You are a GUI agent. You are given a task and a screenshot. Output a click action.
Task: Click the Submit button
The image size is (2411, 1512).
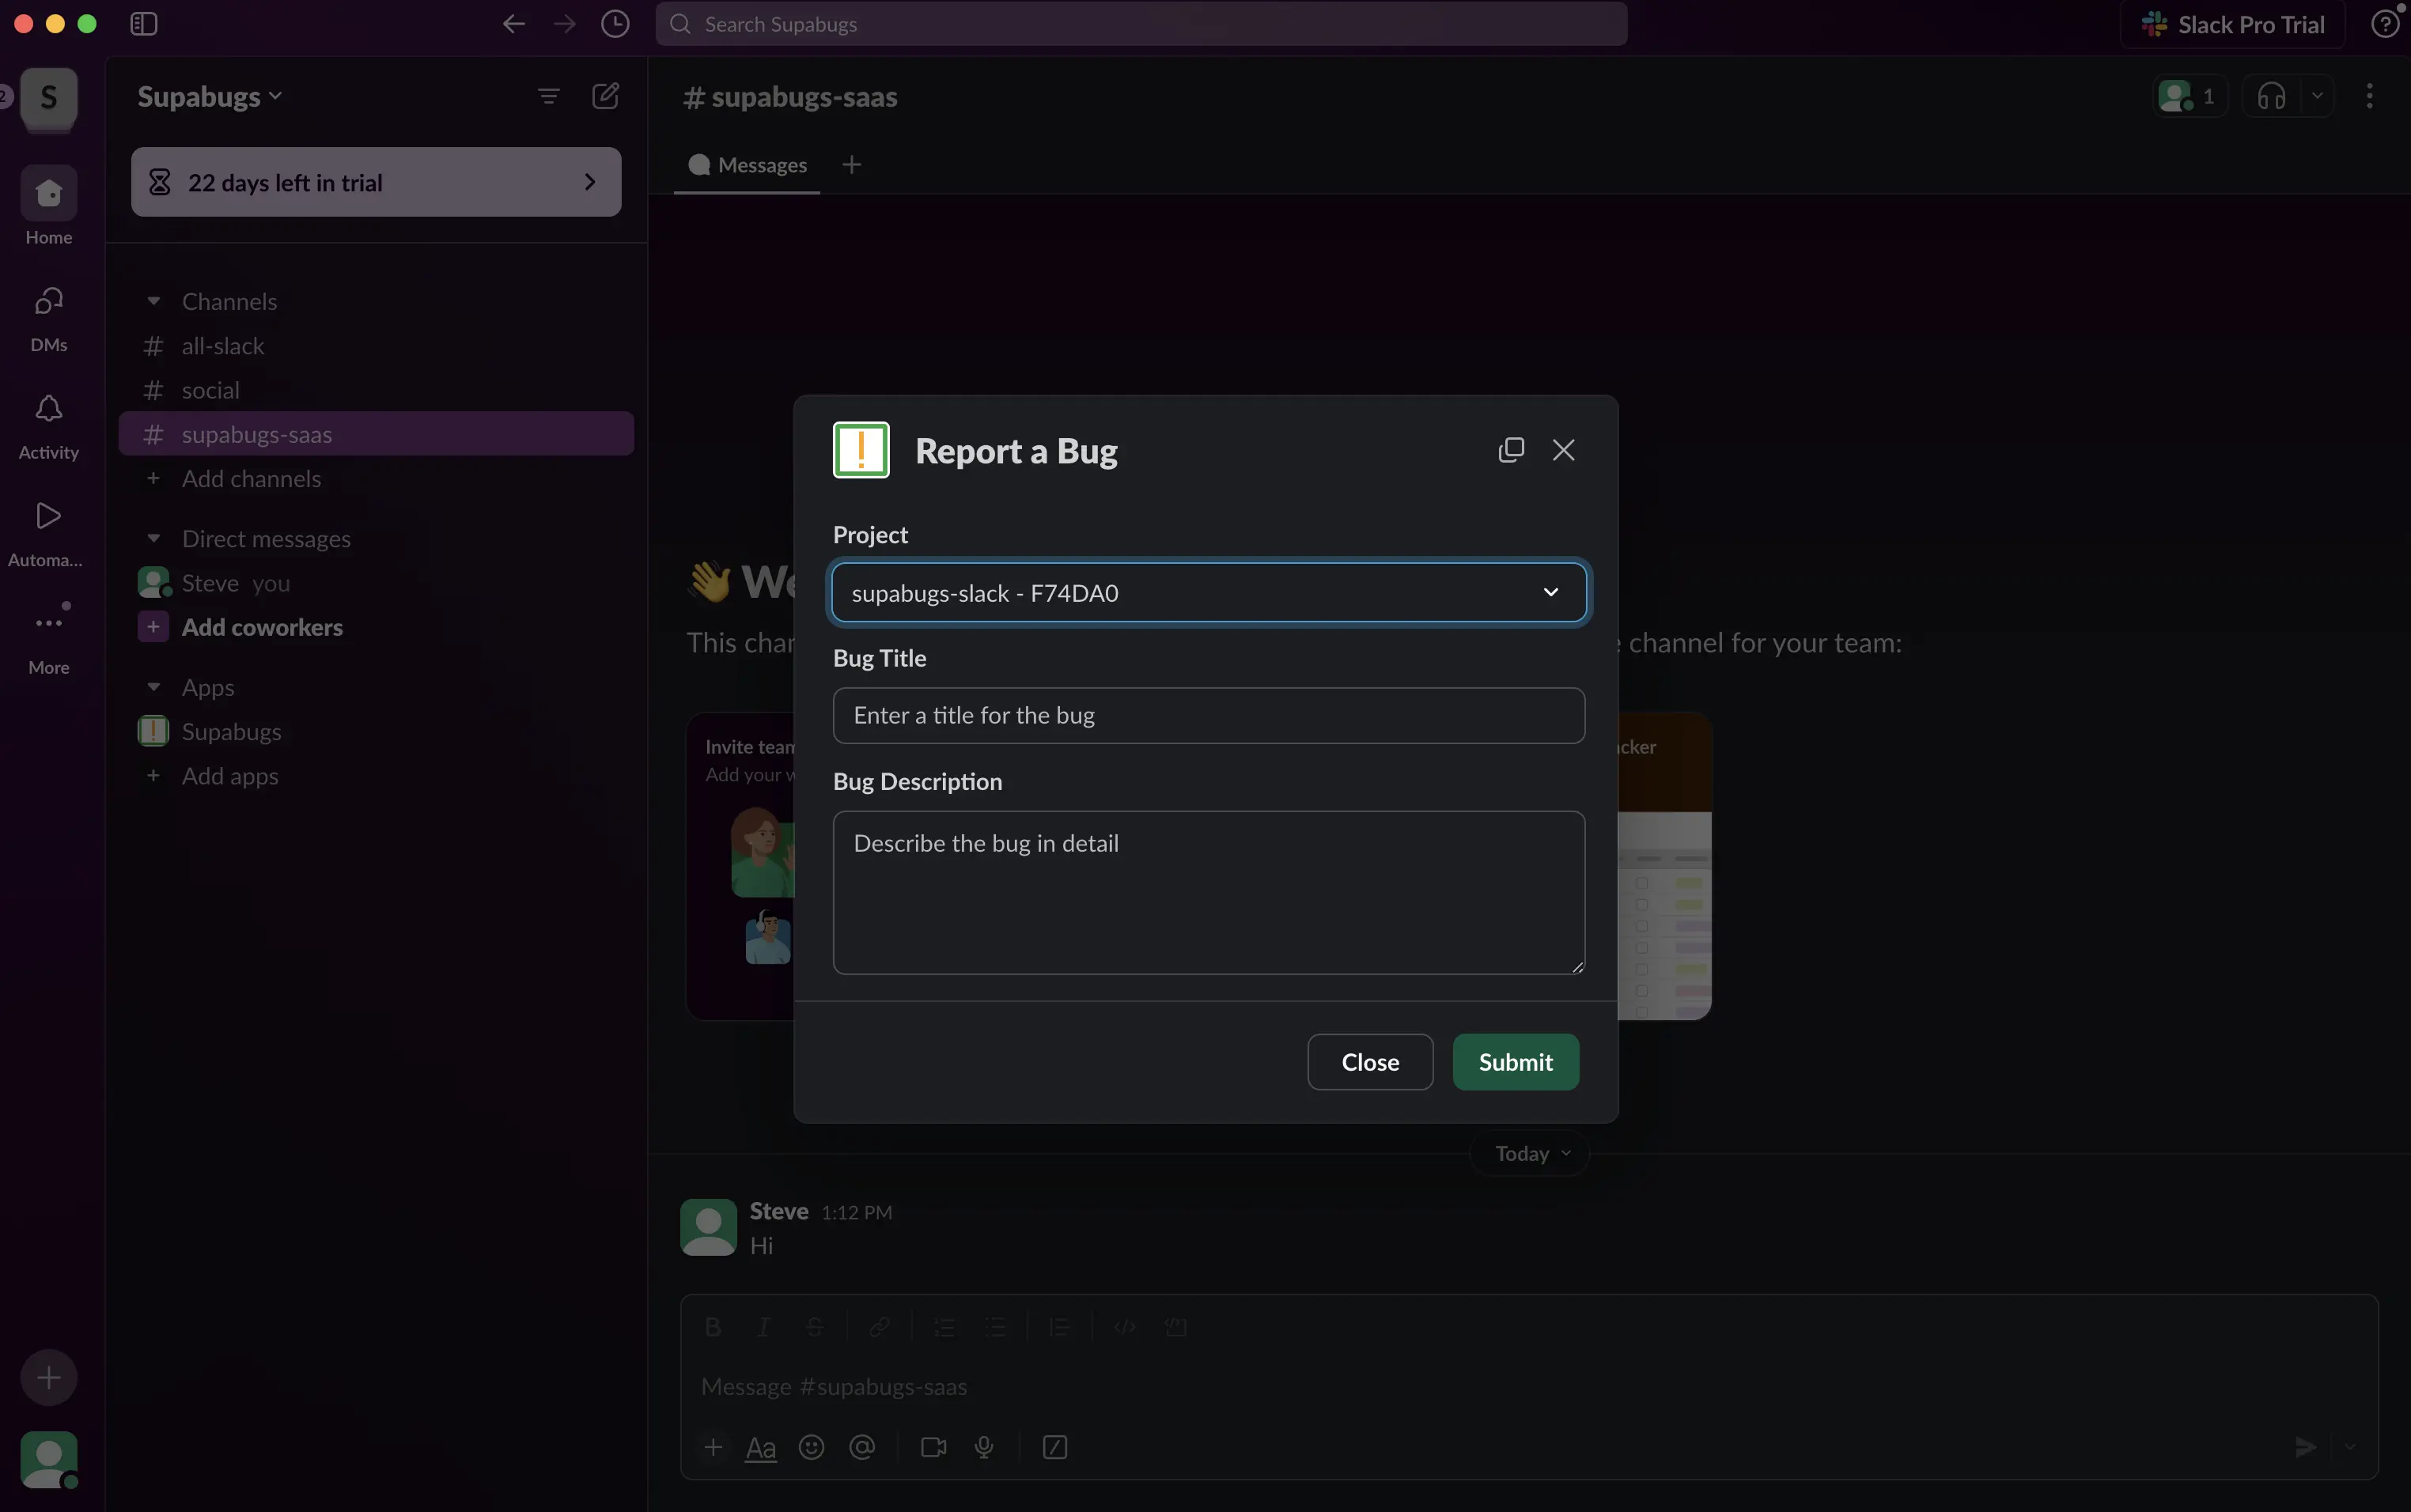click(x=1515, y=1062)
